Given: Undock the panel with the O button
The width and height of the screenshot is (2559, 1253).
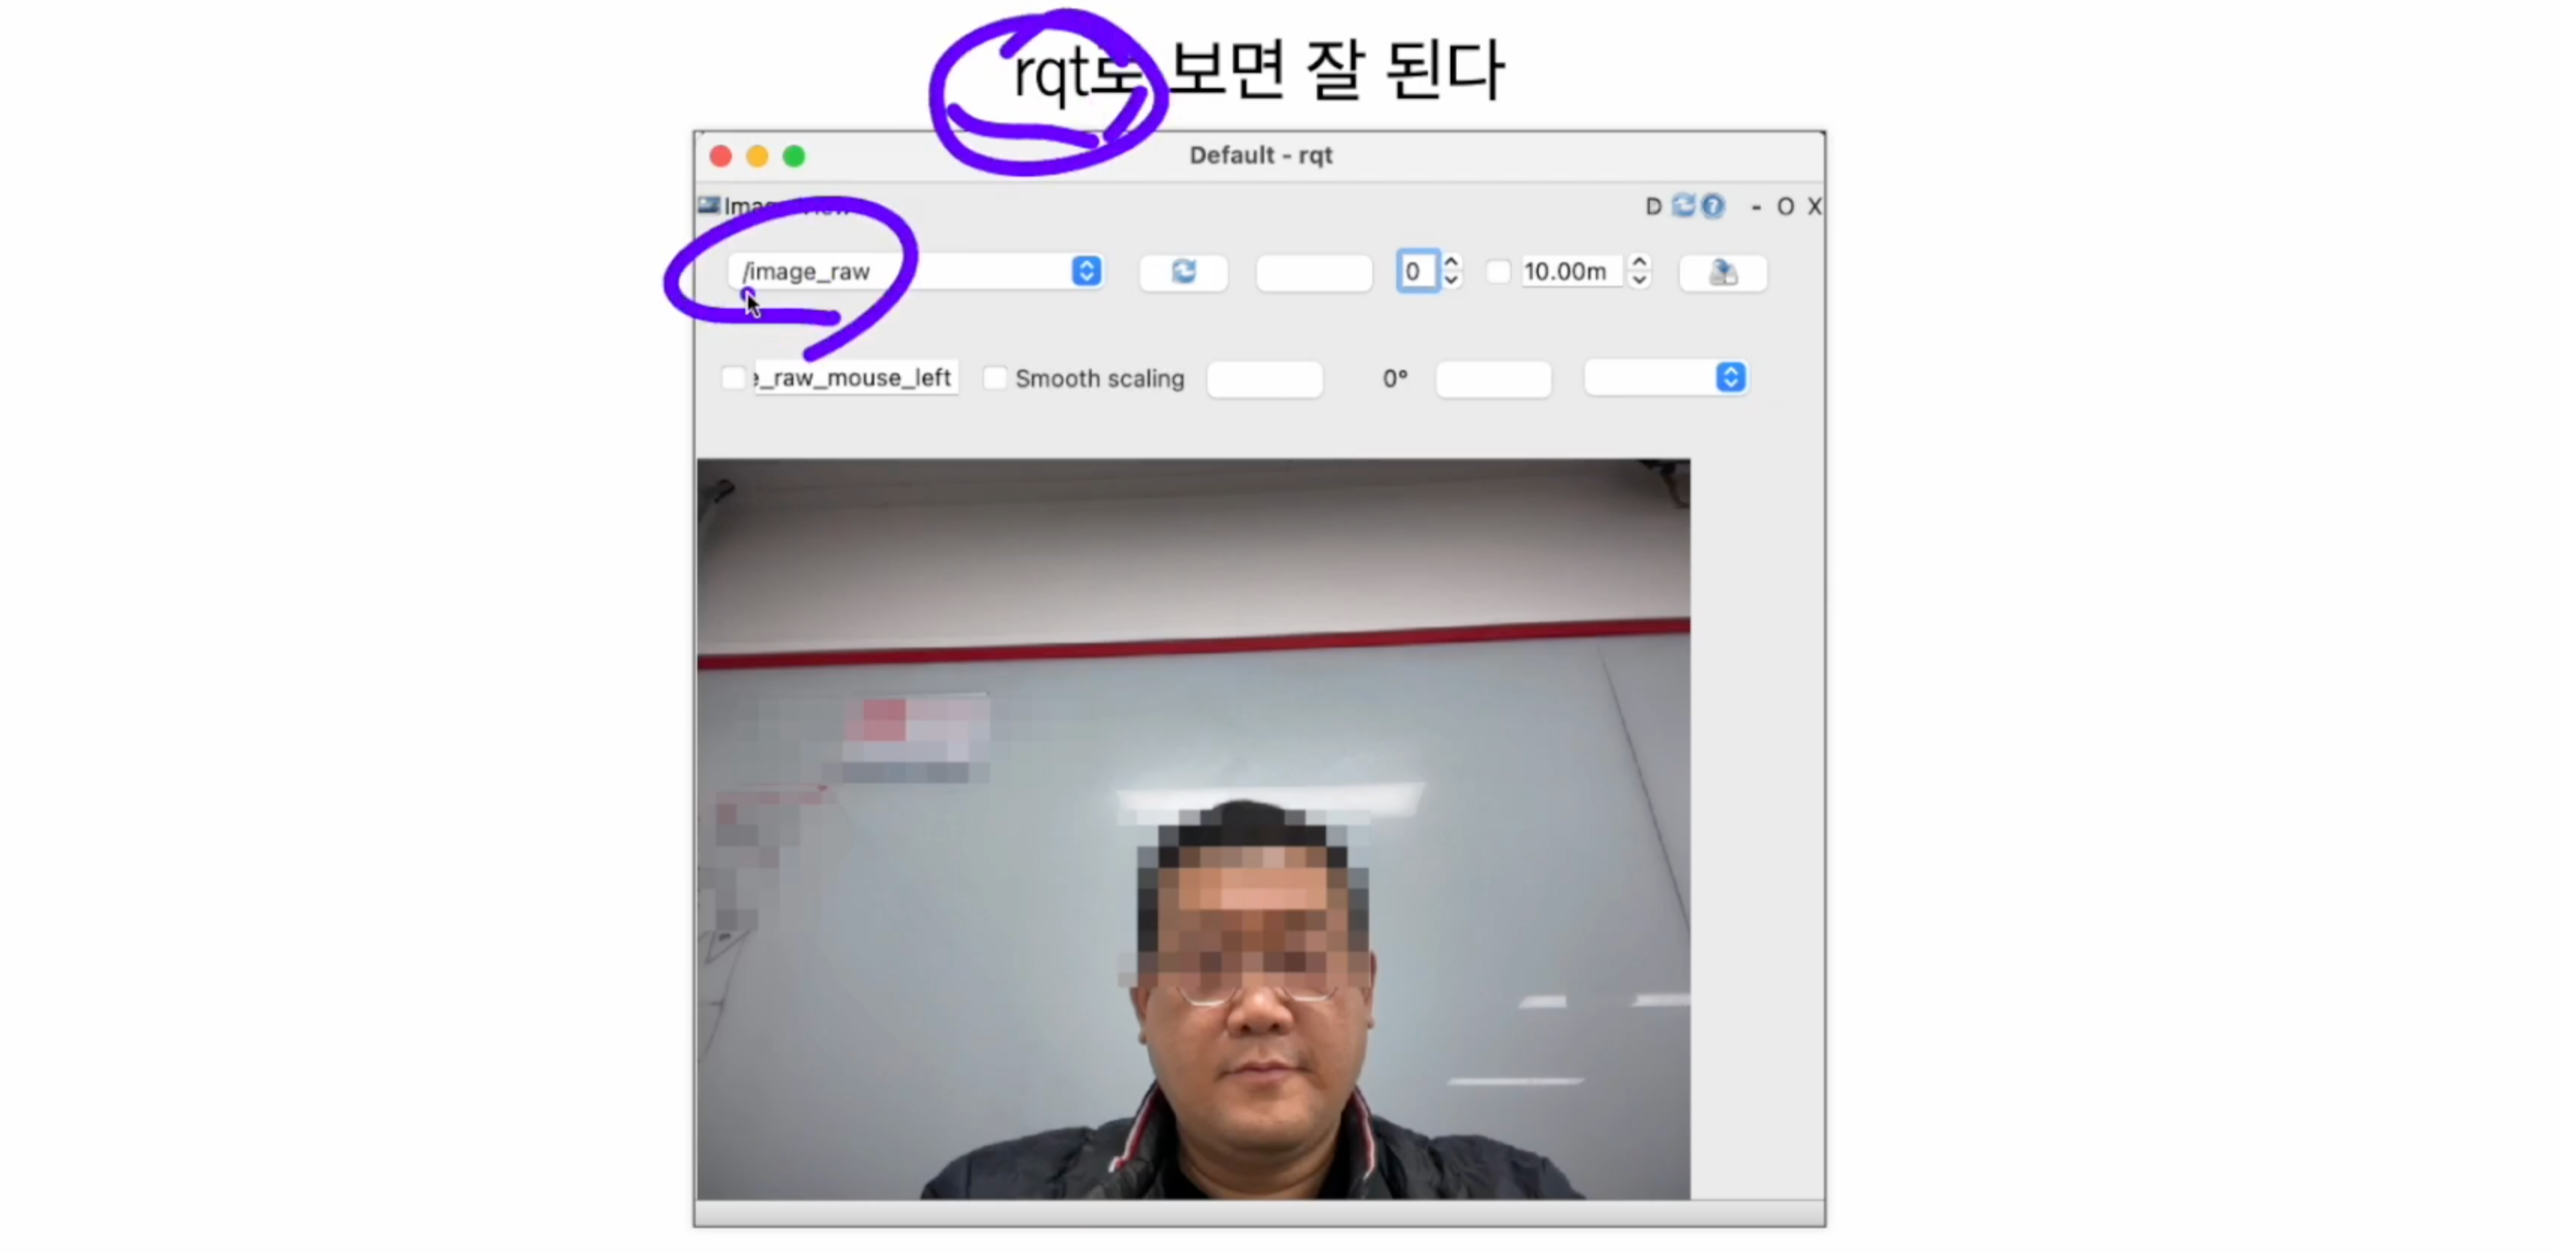Looking at the screenshot, I should [1785, 207].
